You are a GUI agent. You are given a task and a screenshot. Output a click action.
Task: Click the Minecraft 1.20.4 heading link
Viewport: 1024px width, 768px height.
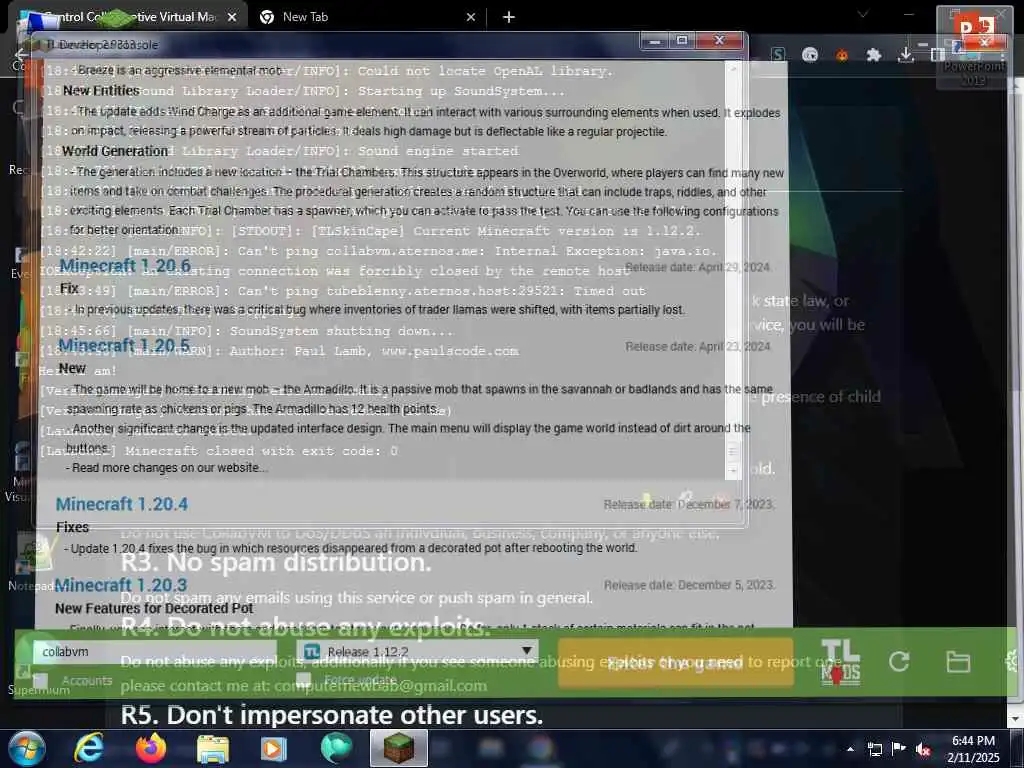click(121, 504)
